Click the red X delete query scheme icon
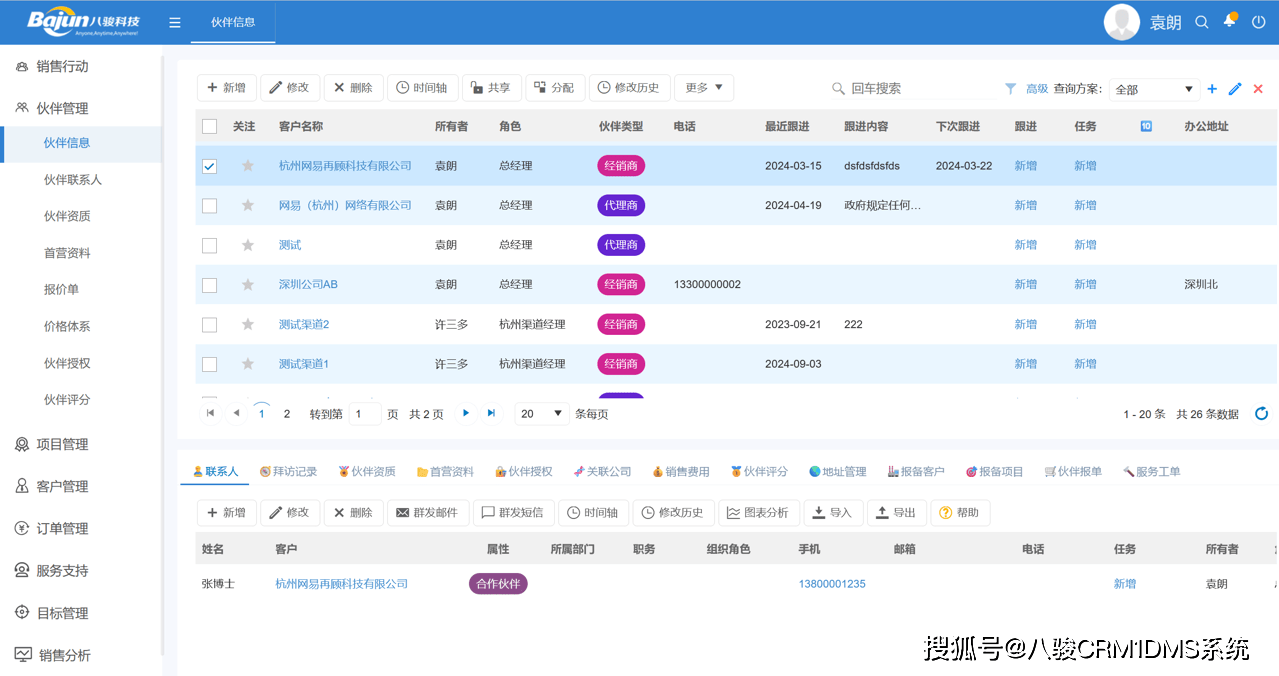The width and height of the screenshot is (1279, 676). click(1258, 89)
